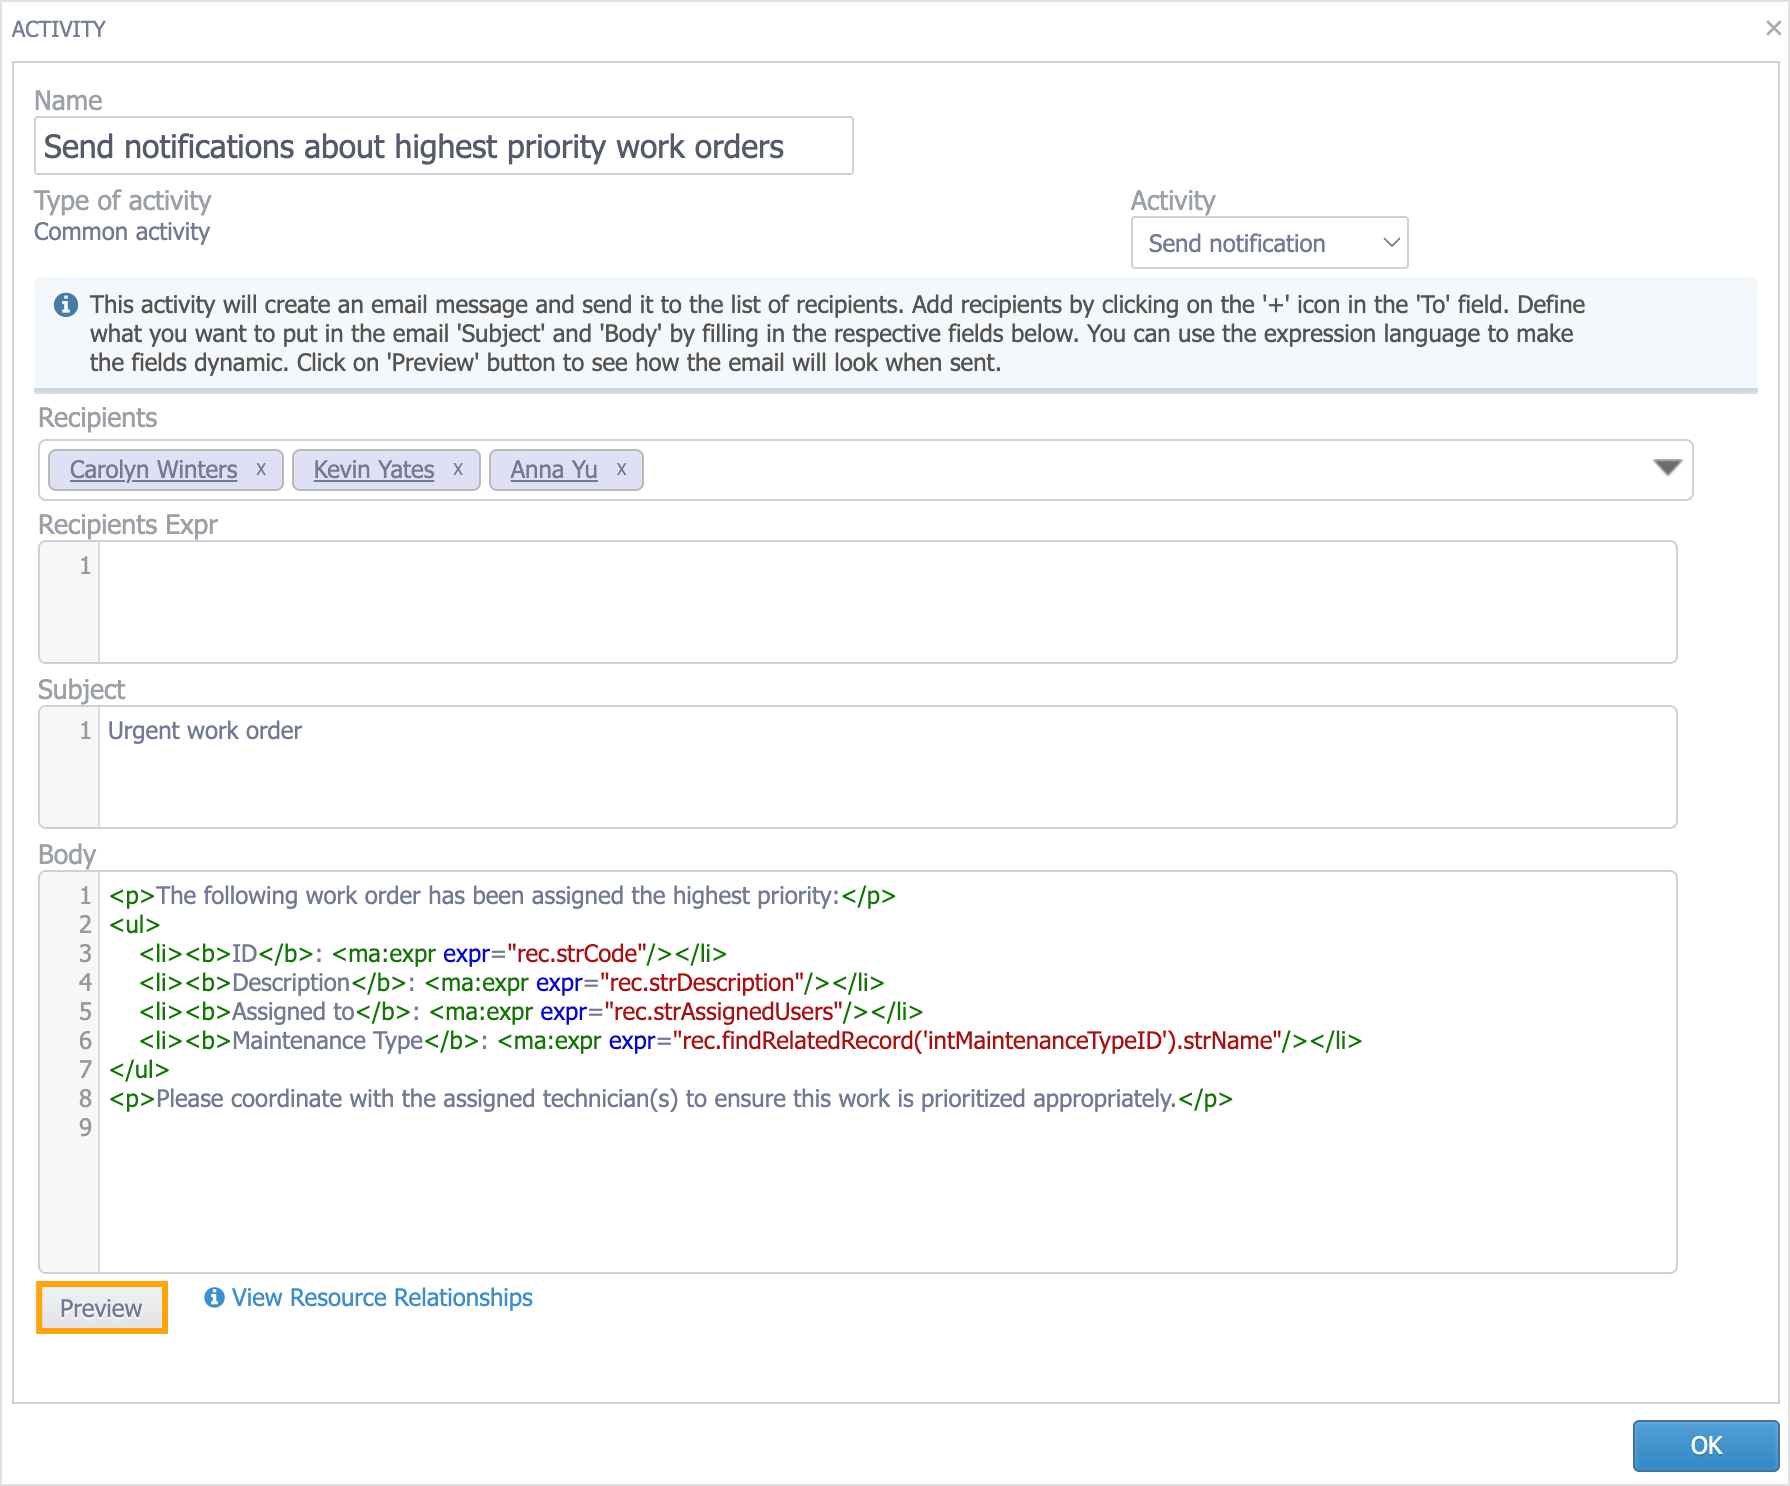Open the Send notification activity dropdown

[1268, 243]
